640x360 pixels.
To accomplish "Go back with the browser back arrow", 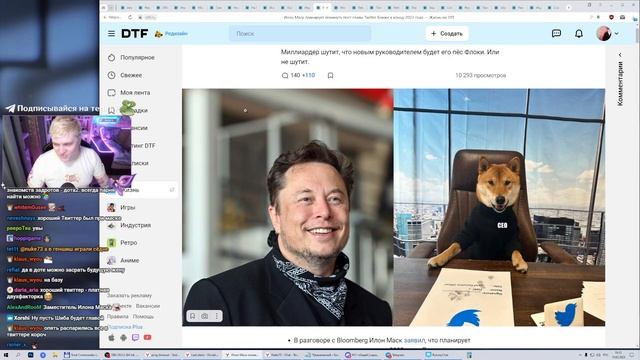I will pyautogui.click(x=105, y=17).
